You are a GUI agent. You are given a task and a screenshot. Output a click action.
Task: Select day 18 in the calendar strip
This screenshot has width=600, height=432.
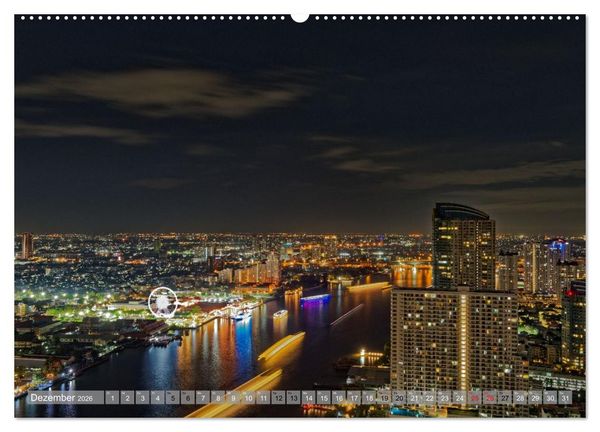pyautogui.click(x=369, y=398)
